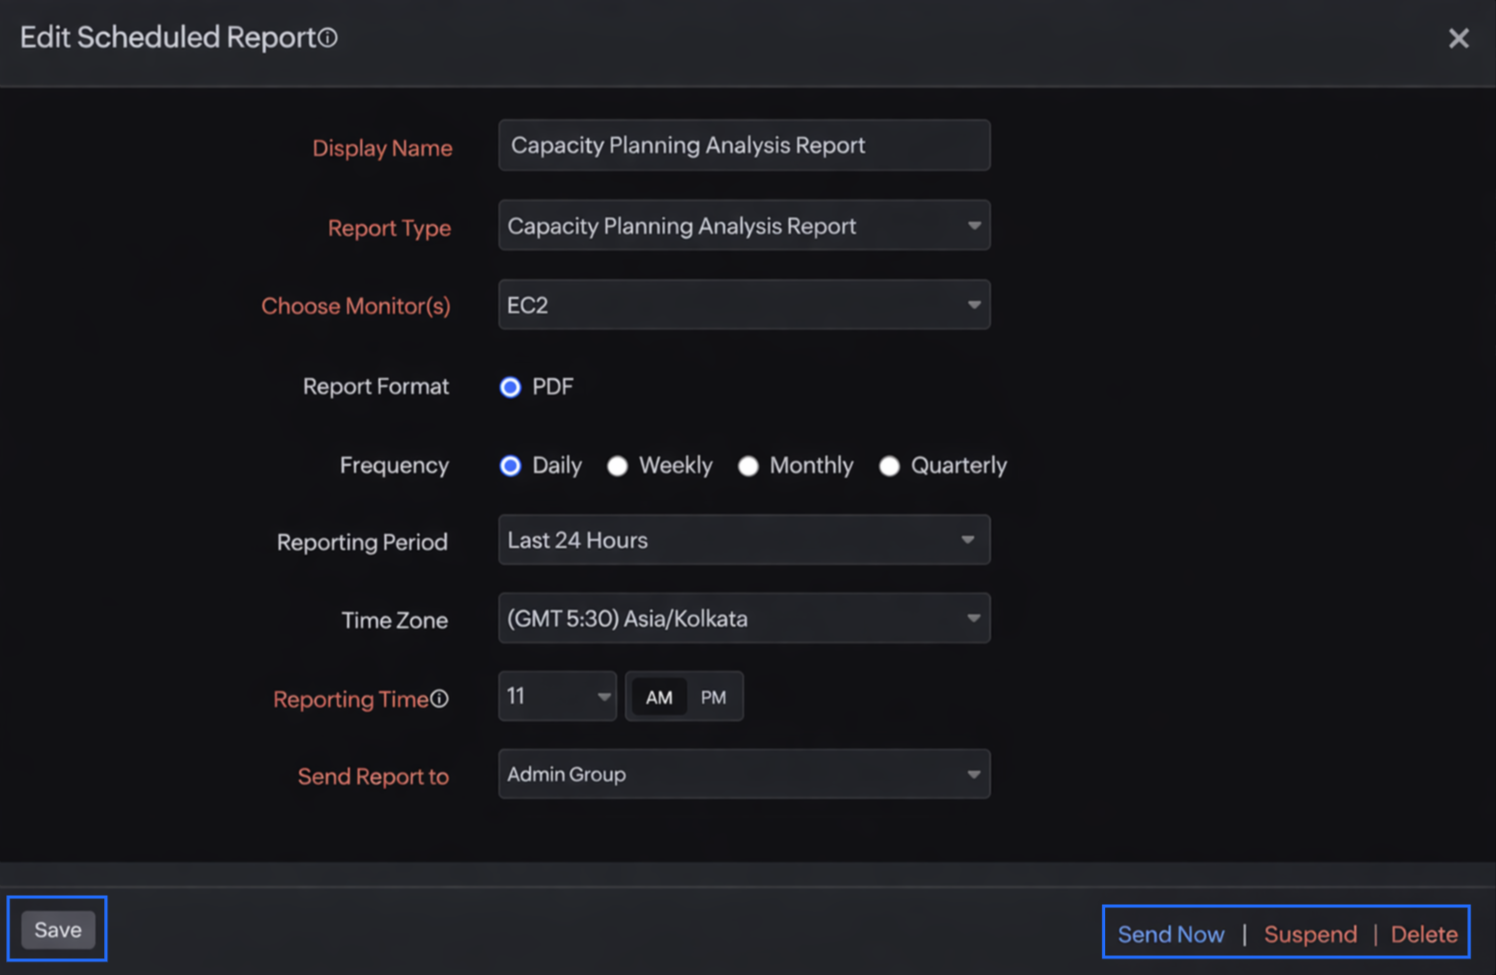Screen dimensions: 1496x975
Task: Open the Report Type dropdown
Action: click(x=744, y=226)
